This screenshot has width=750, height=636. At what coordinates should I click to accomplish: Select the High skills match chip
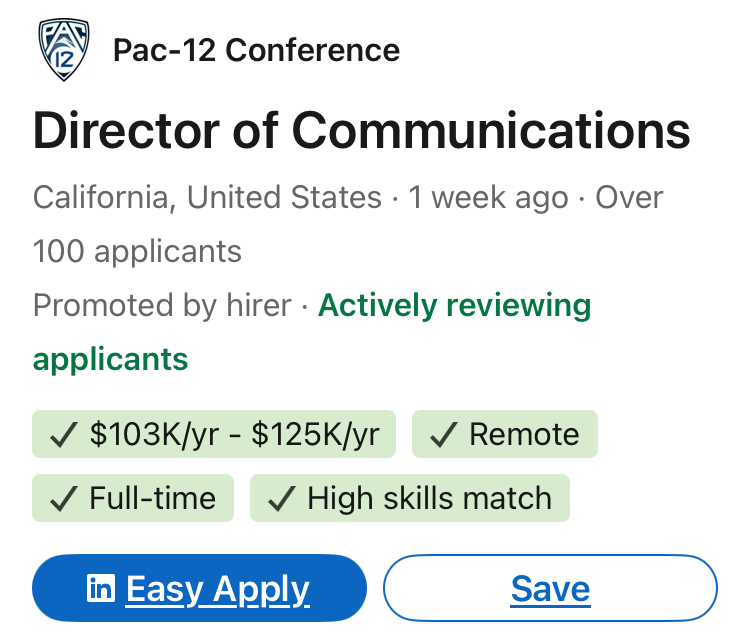[410, 498]
